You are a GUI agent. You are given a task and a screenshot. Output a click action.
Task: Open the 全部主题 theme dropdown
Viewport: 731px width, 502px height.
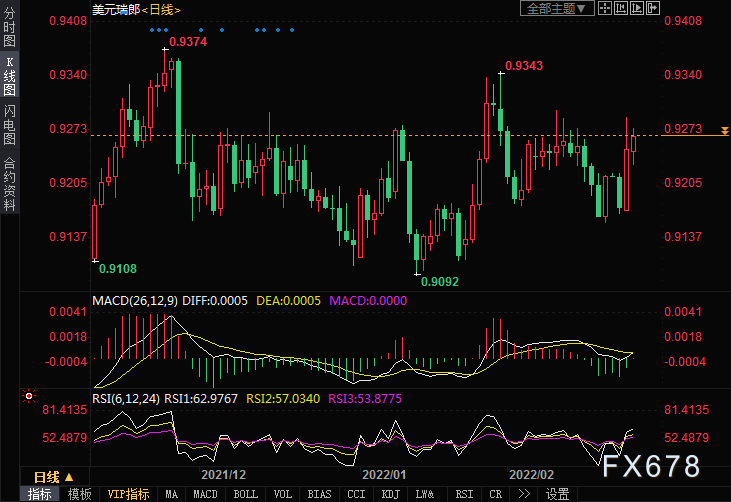click(556, 9)
